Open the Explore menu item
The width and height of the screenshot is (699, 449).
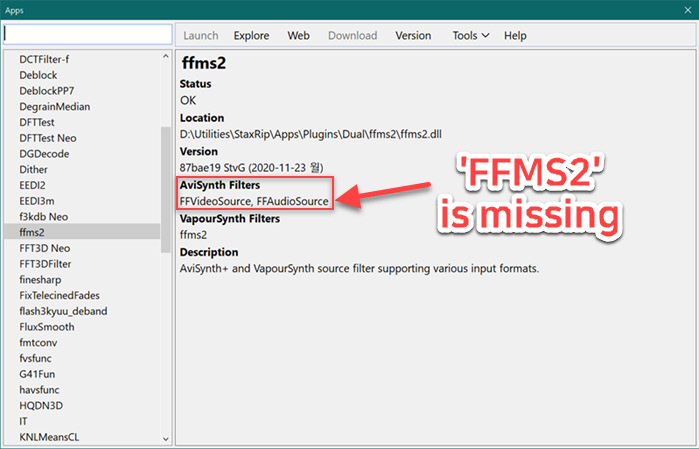(x=251, y=36)
